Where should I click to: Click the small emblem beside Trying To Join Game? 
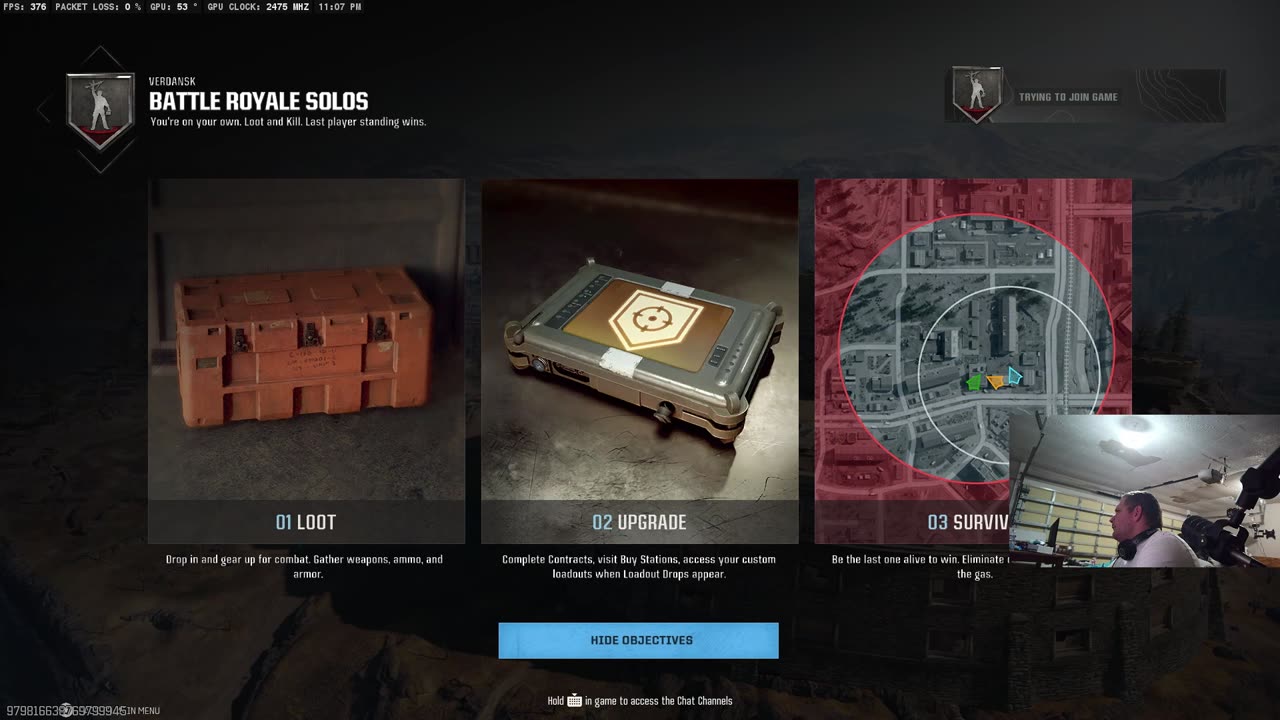976,95
